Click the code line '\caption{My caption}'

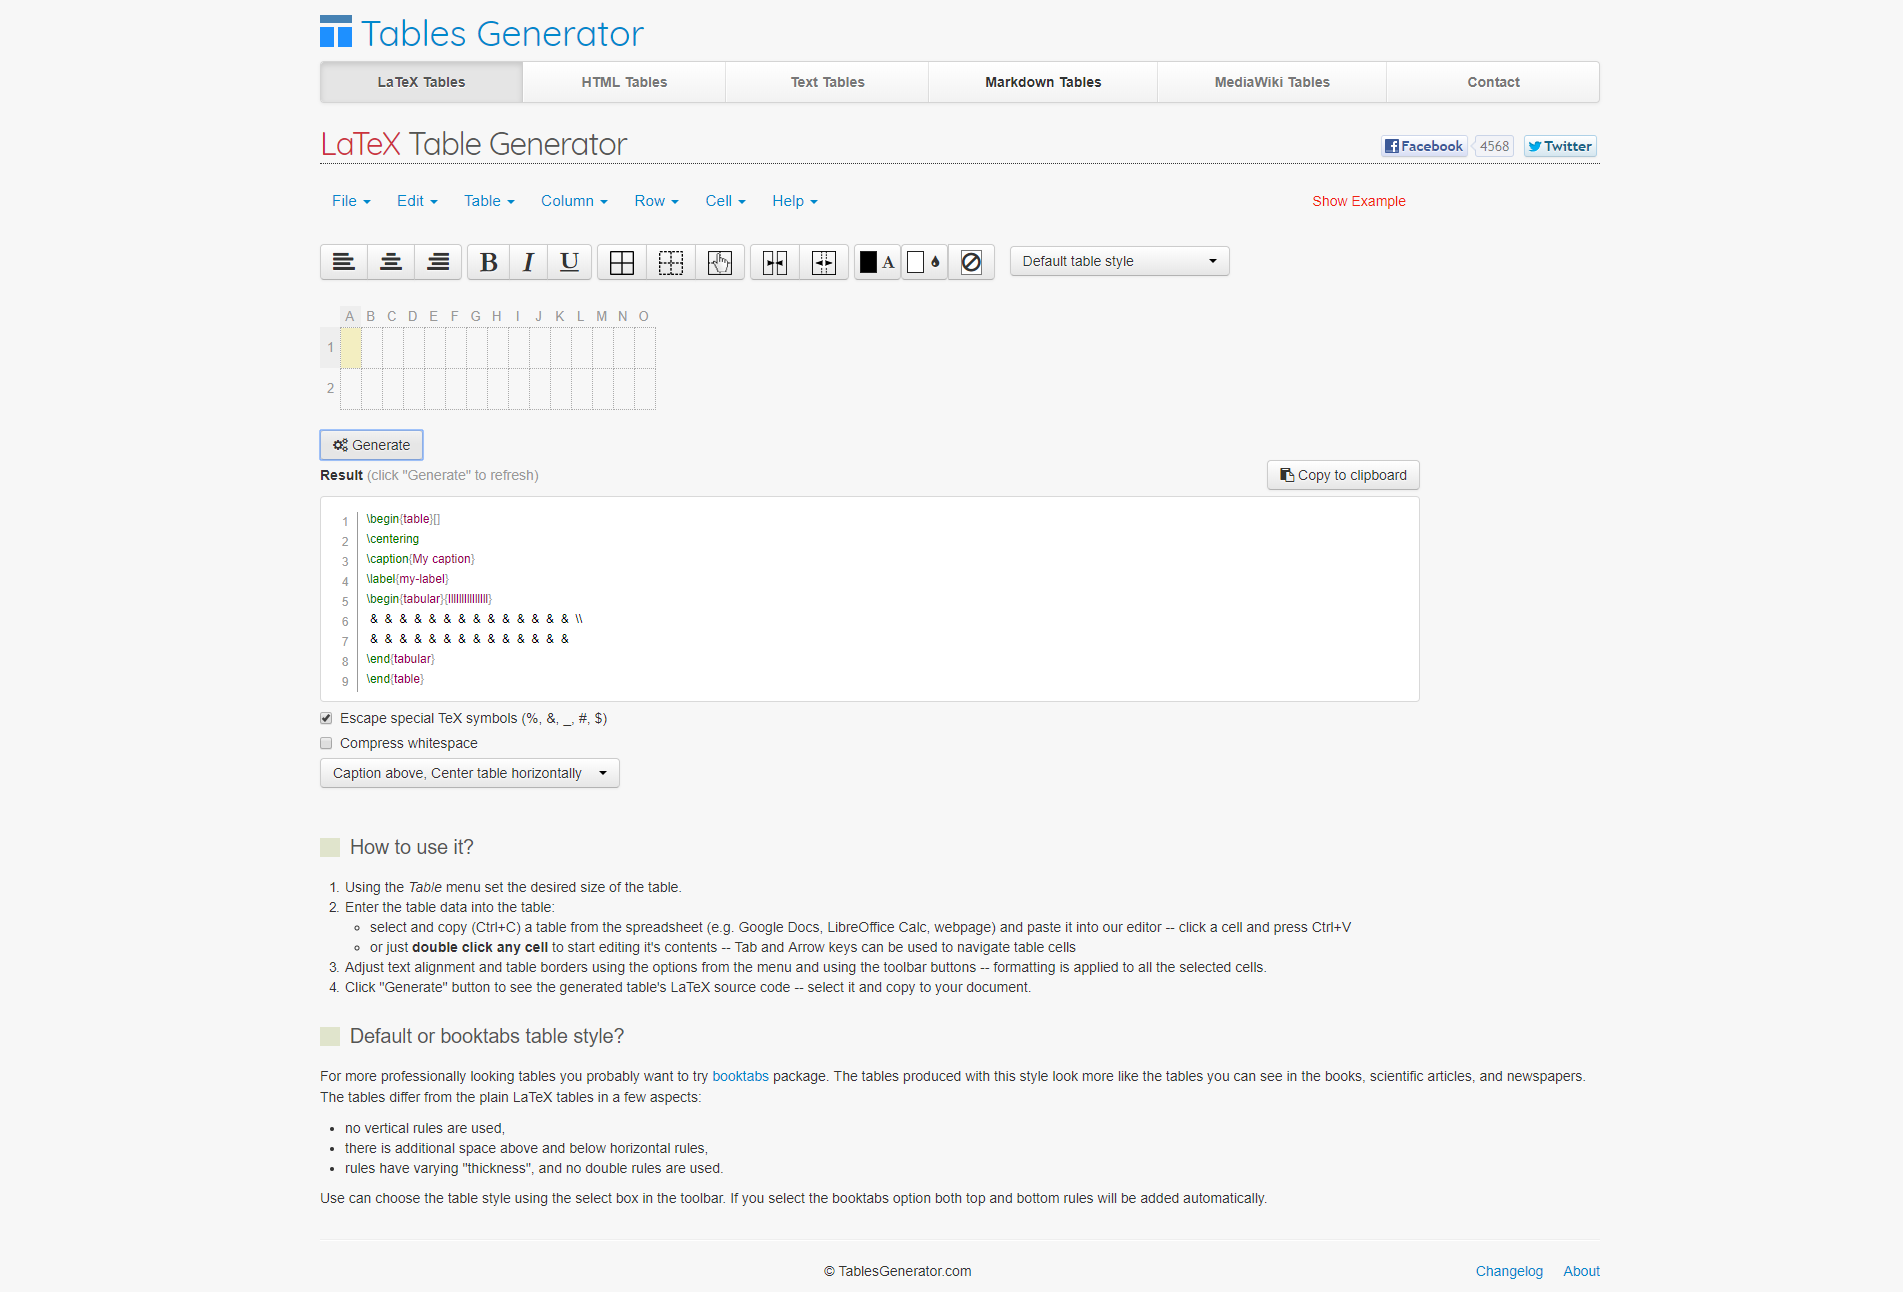(x=420, y=559)
